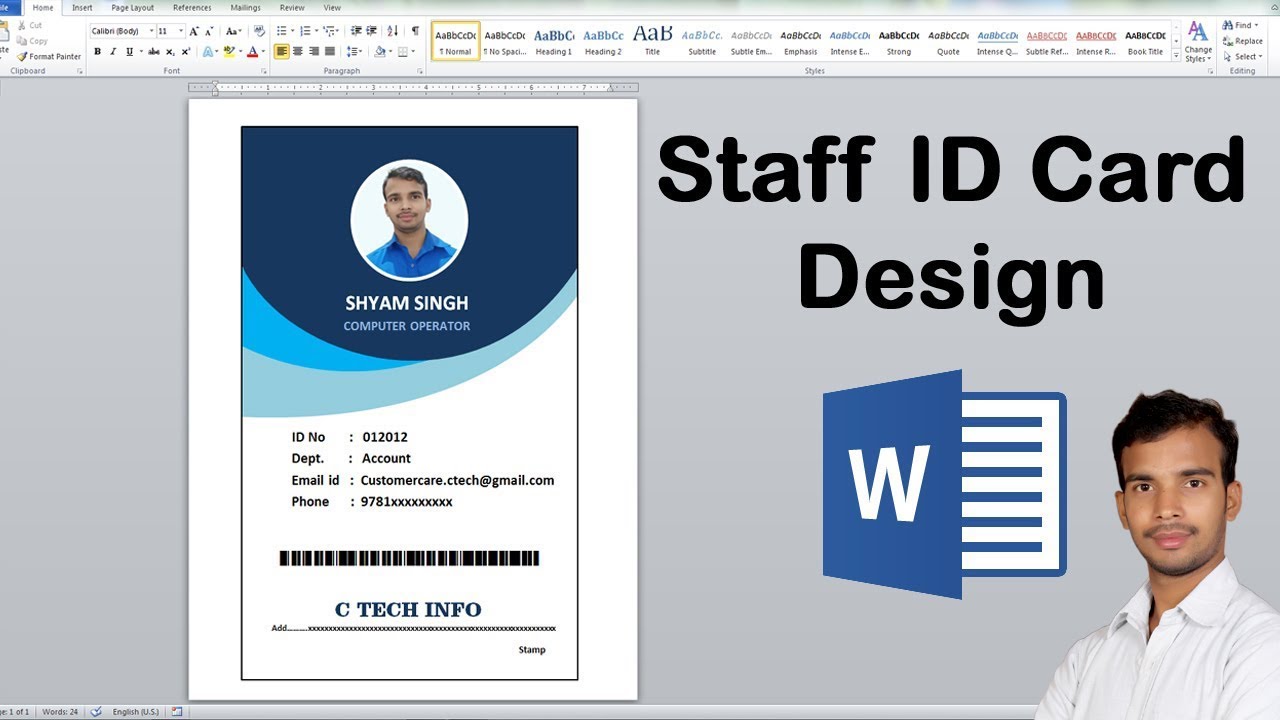This screenshot has height=720, width=1280.
Task: Click the Replace button in Editing
Action: (x=1242, y=41)
